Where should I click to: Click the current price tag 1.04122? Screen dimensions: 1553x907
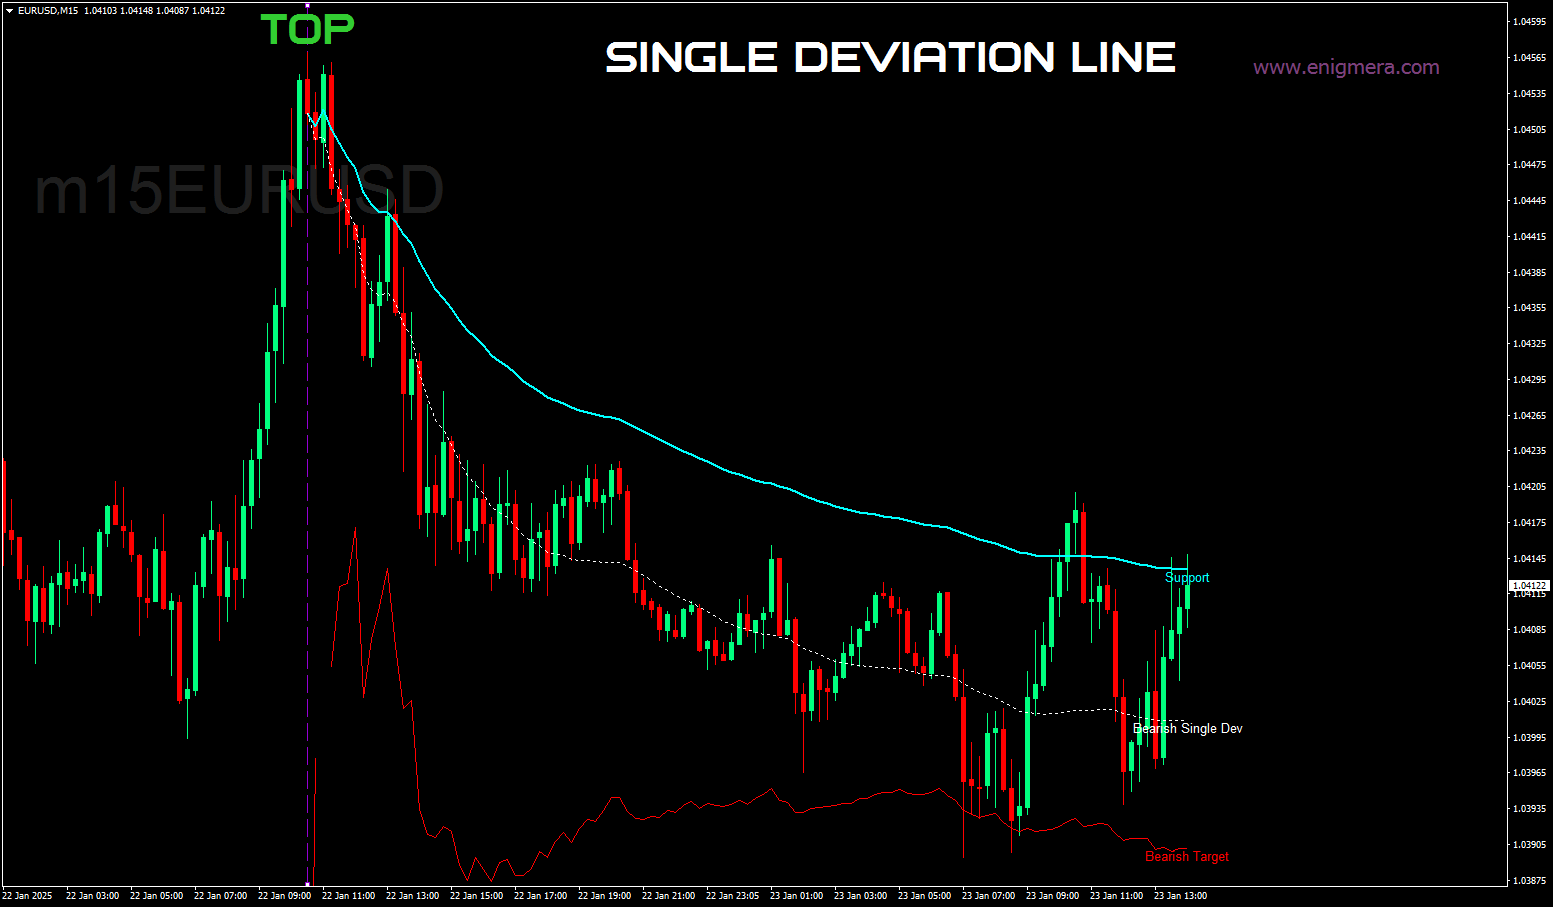pyautogui.click(x=1528, y=585)
